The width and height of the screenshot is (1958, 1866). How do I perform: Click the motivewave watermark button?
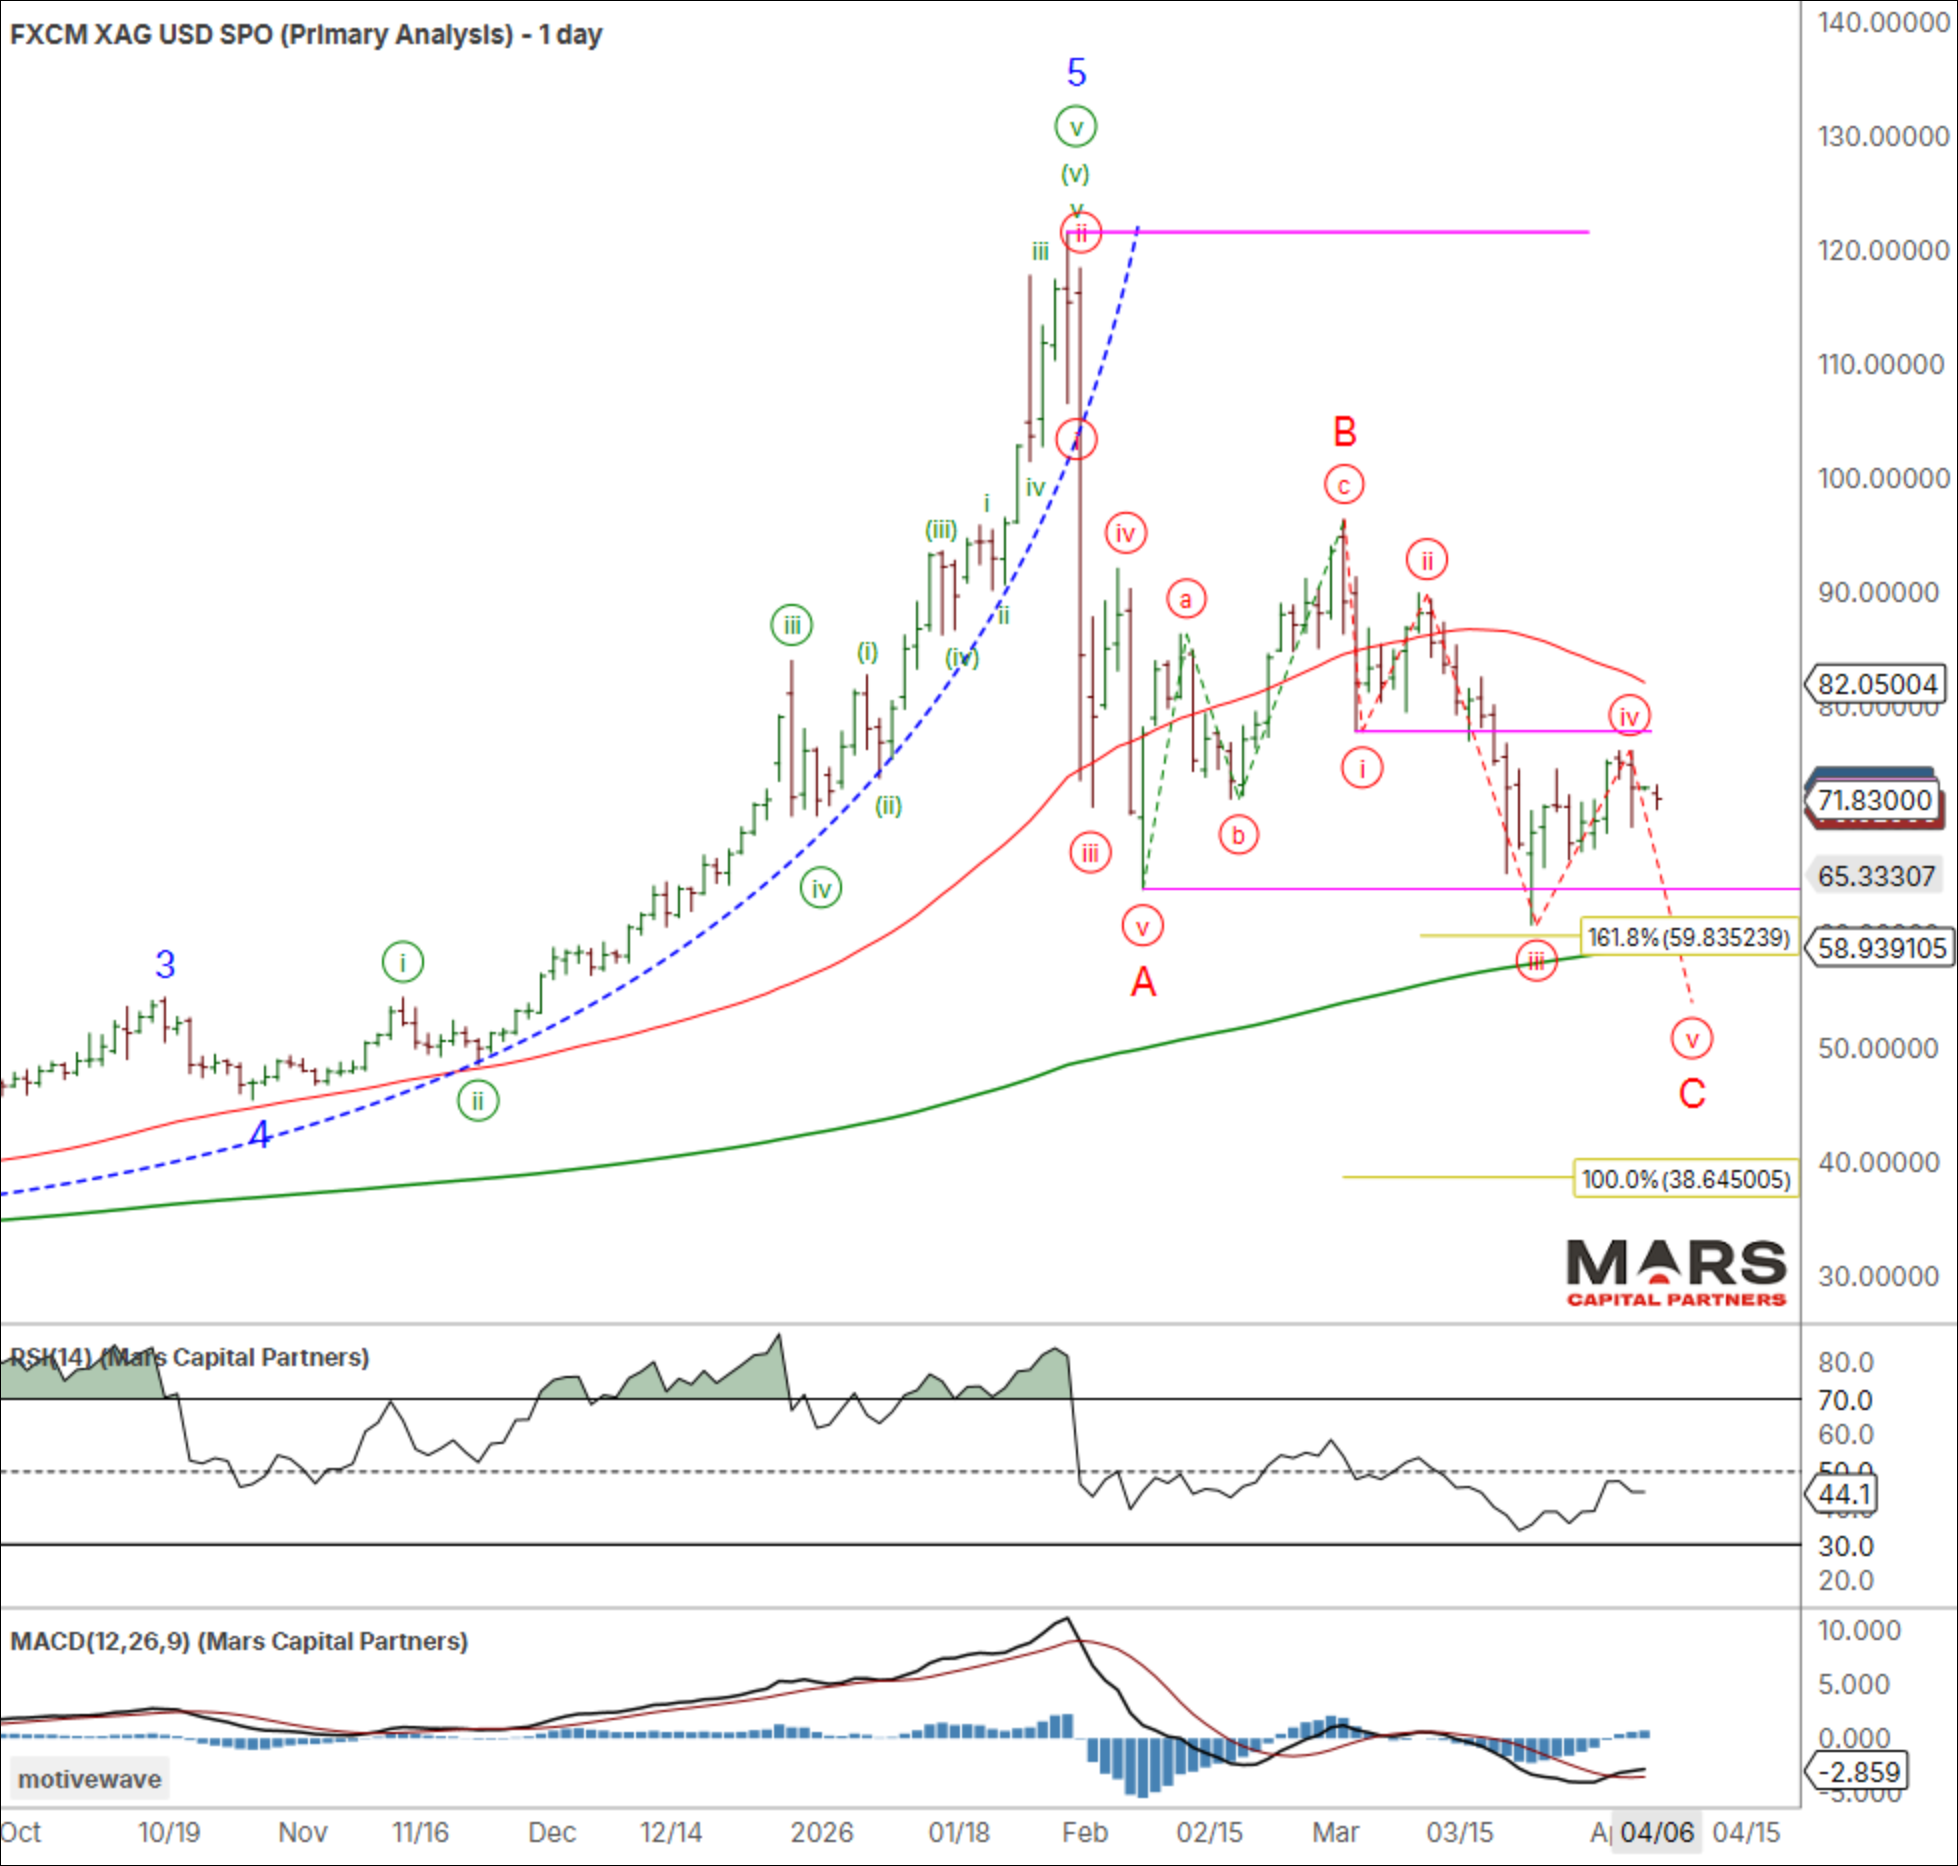[88, 1779]
